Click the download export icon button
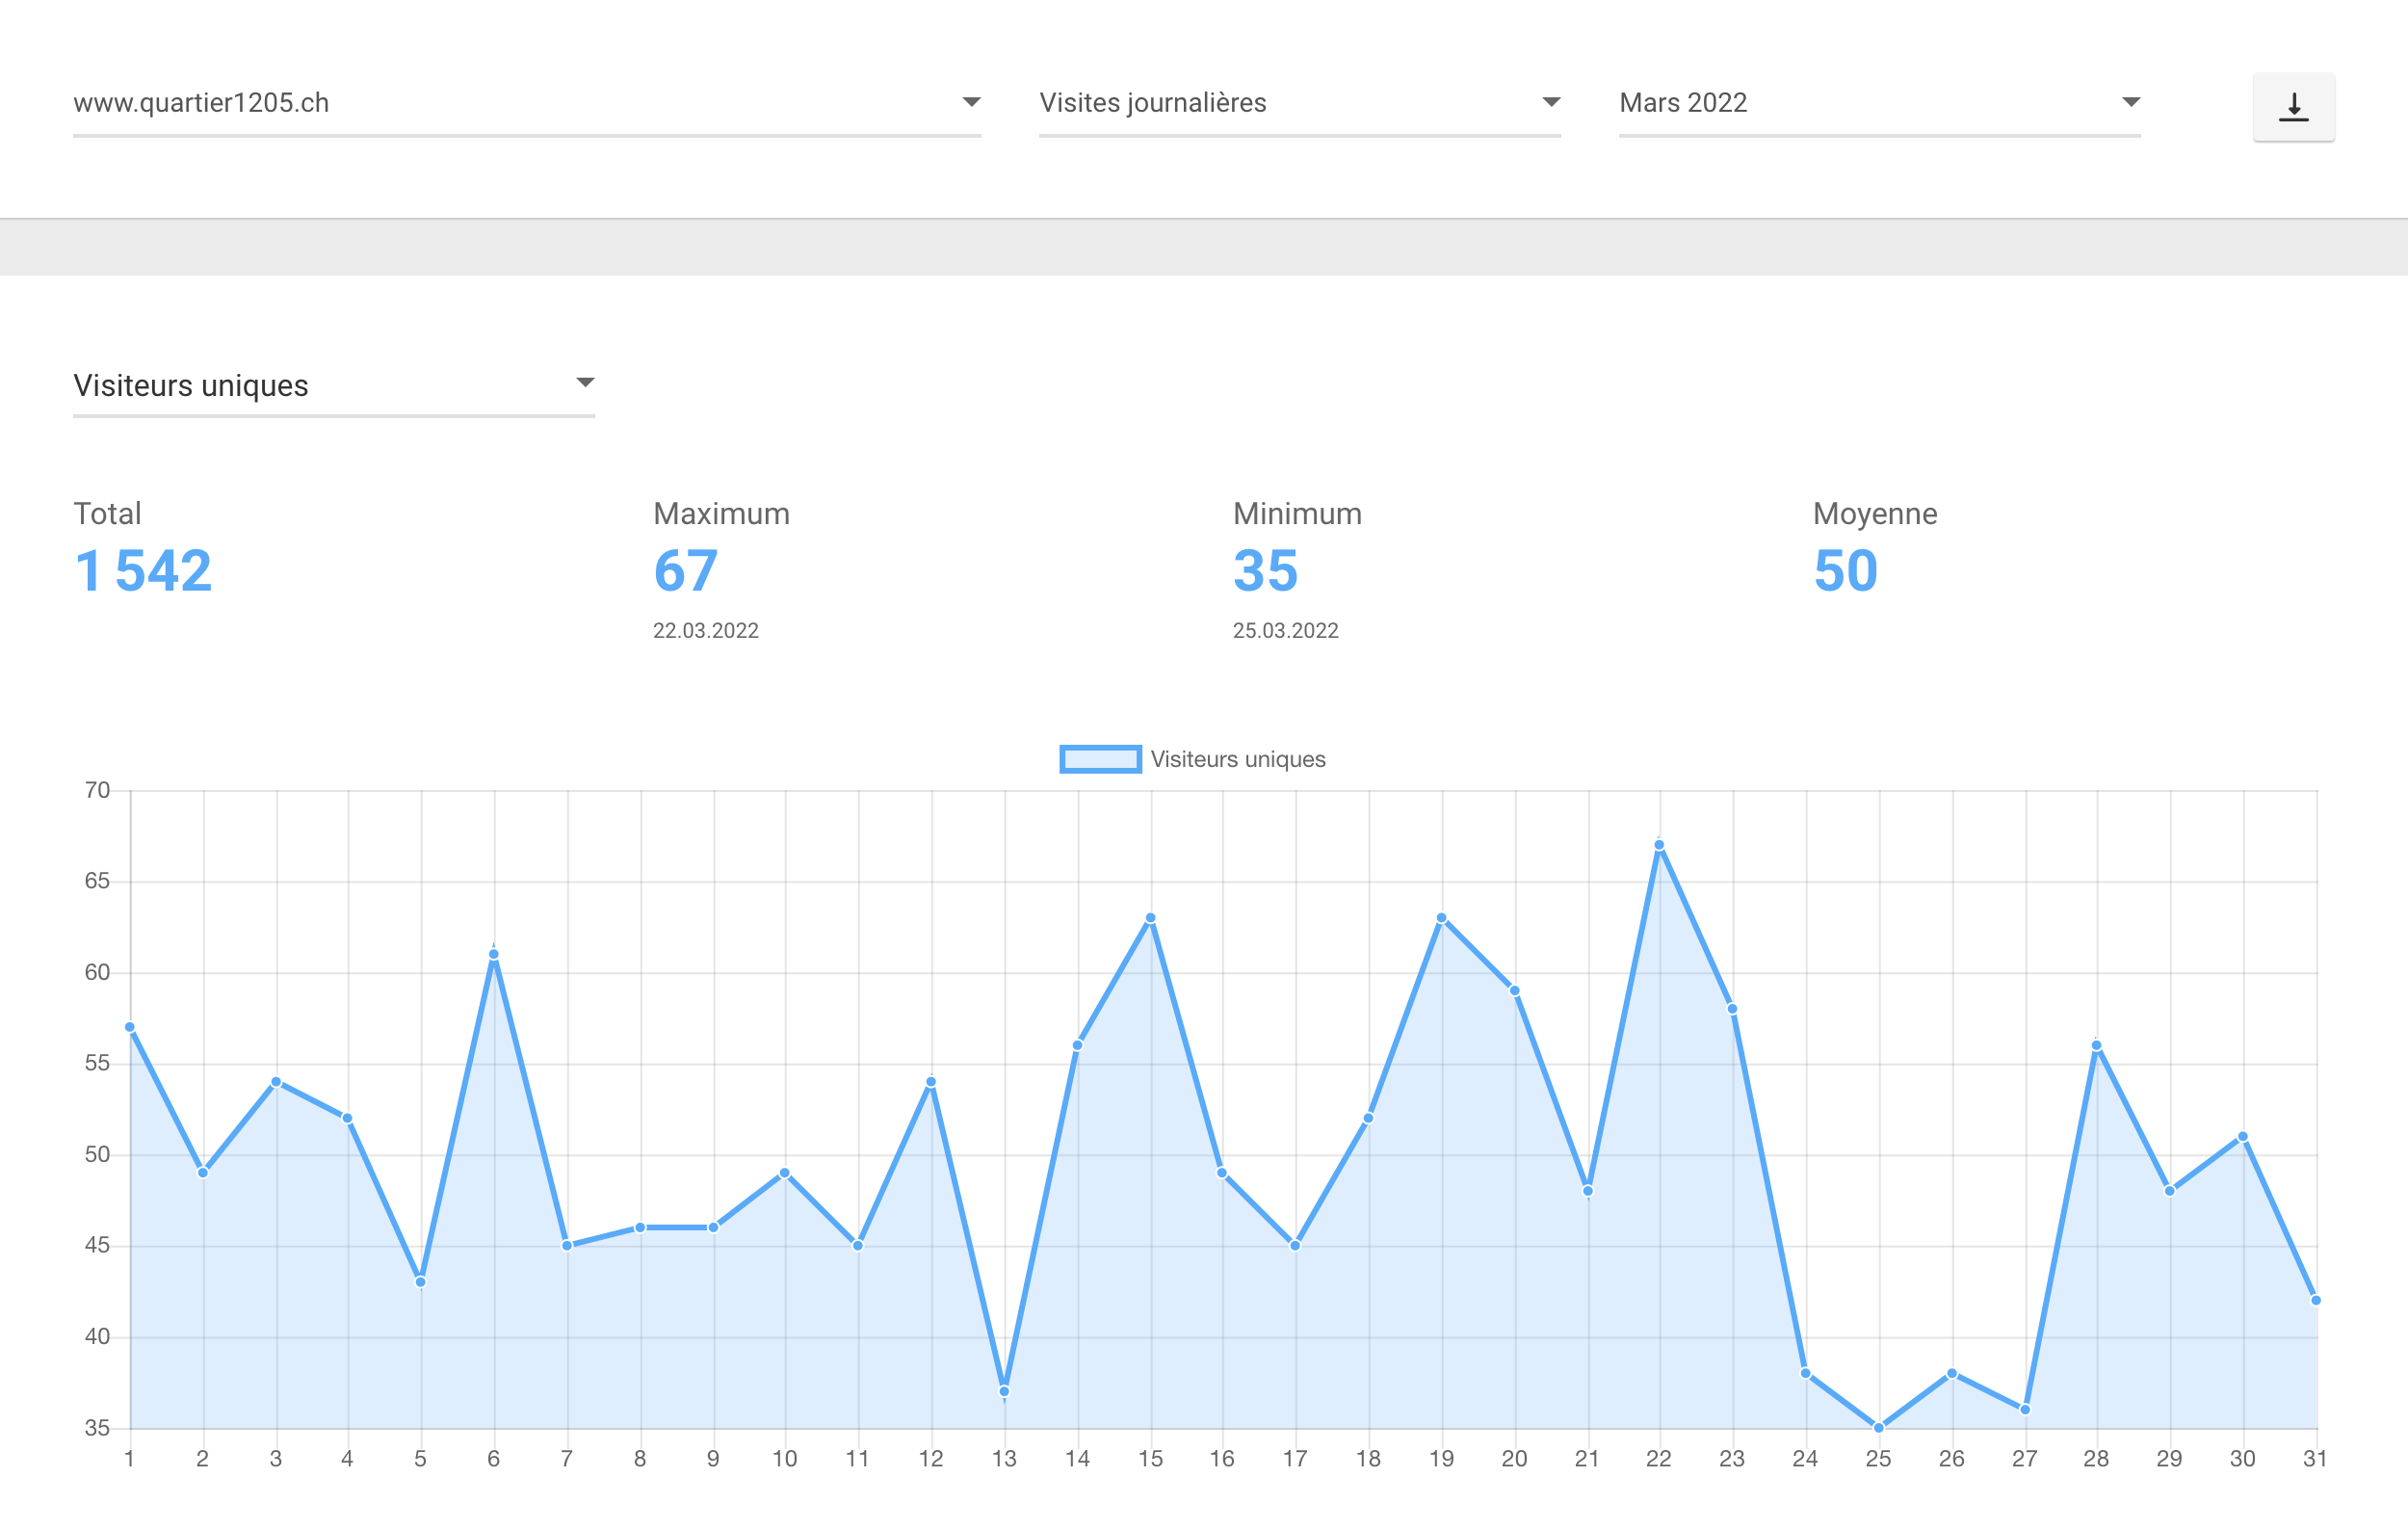 [2293, 107]
